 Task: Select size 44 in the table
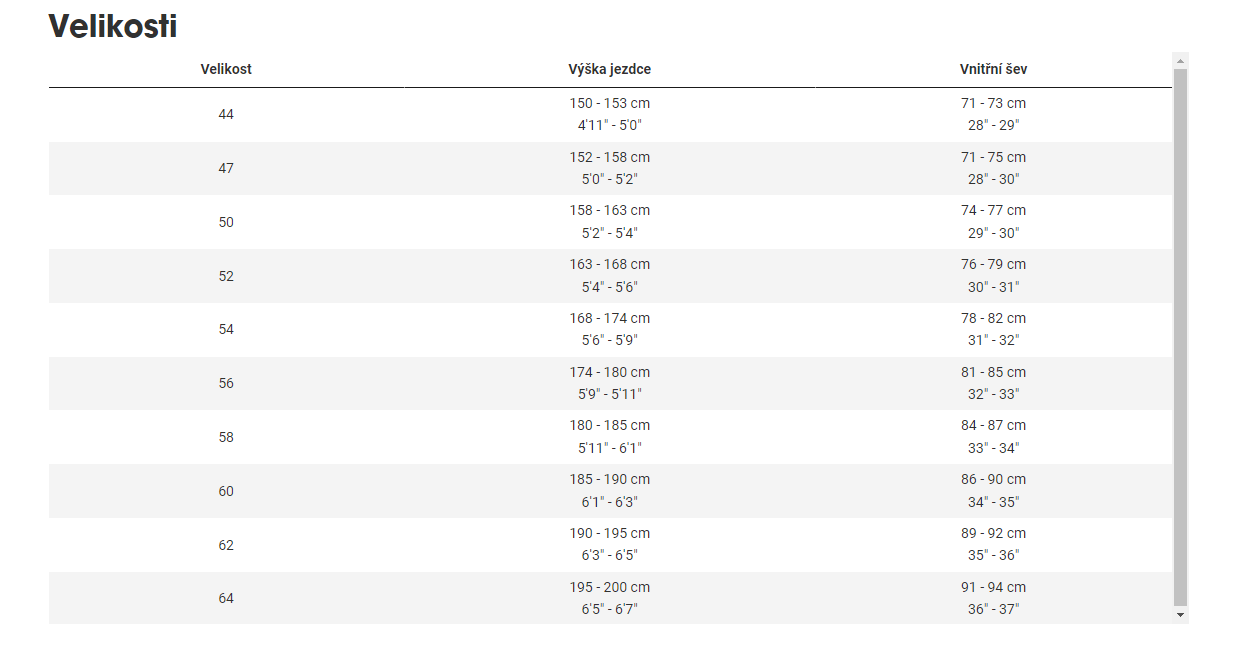(x=226, y=115)
